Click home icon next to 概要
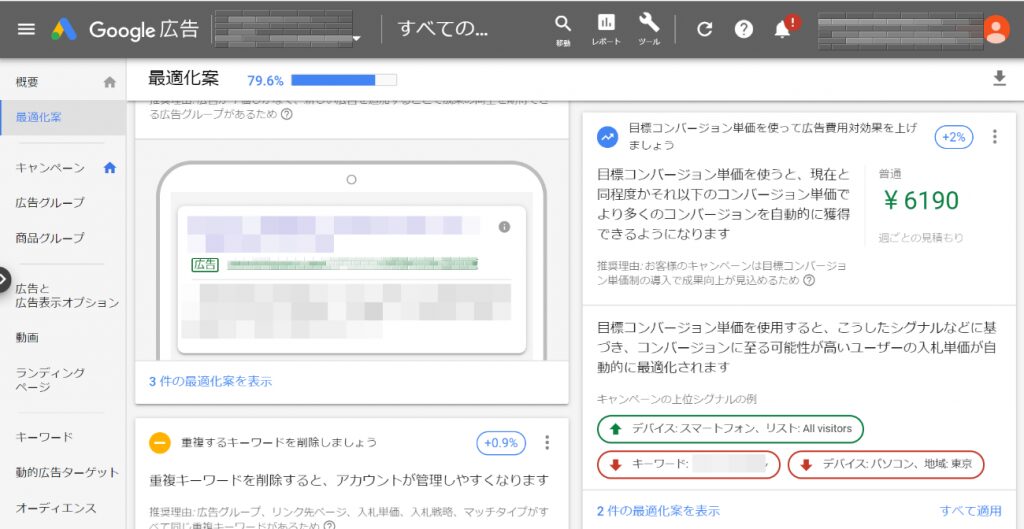The height and width of the screenshot is (529, 1024). coord(110,82)
